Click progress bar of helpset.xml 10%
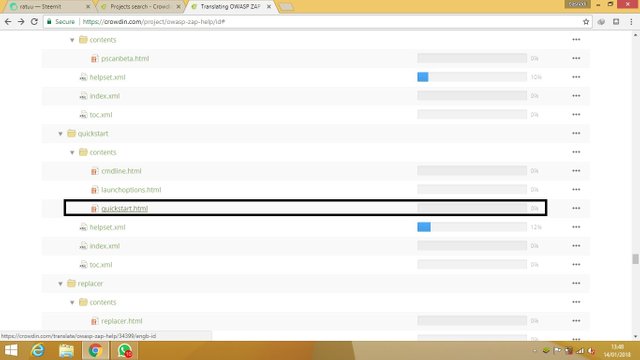 pyautogui.click(x=472, y=77)
